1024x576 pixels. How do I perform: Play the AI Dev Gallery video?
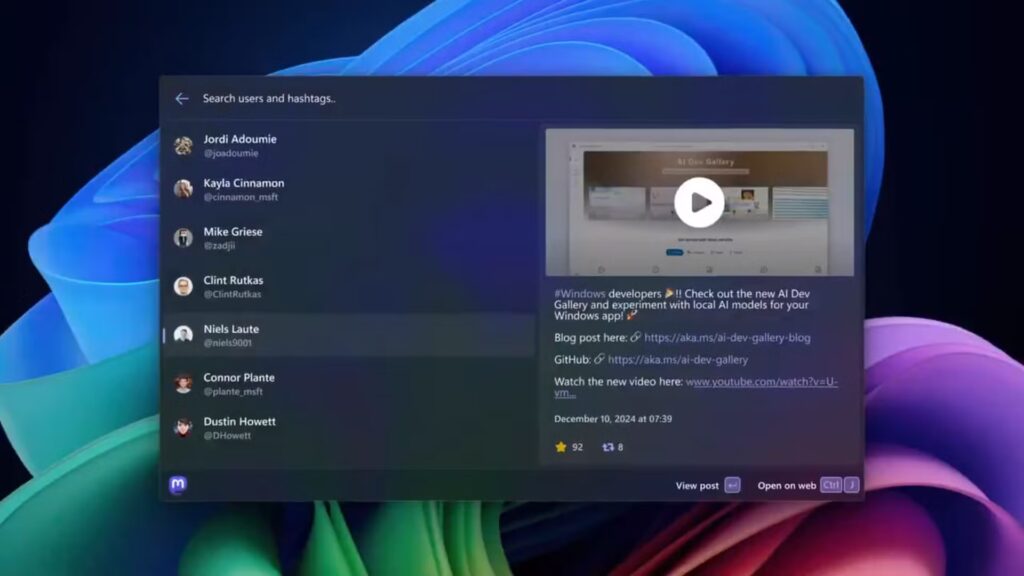tap(700, 203)
